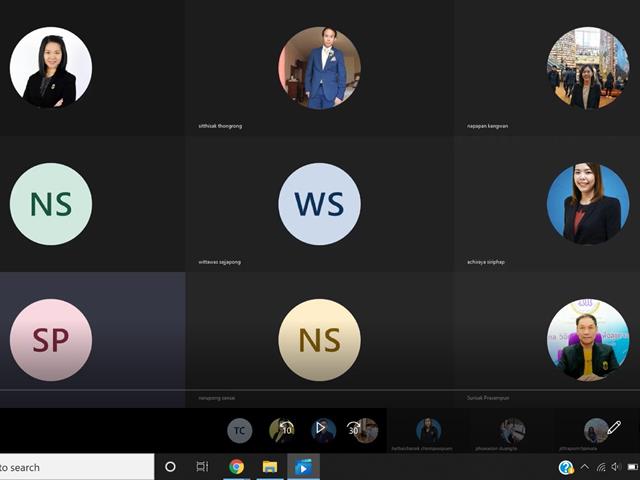
Task: Click the Movies & TV taskbar icon
Action: (x=303, y=467)
